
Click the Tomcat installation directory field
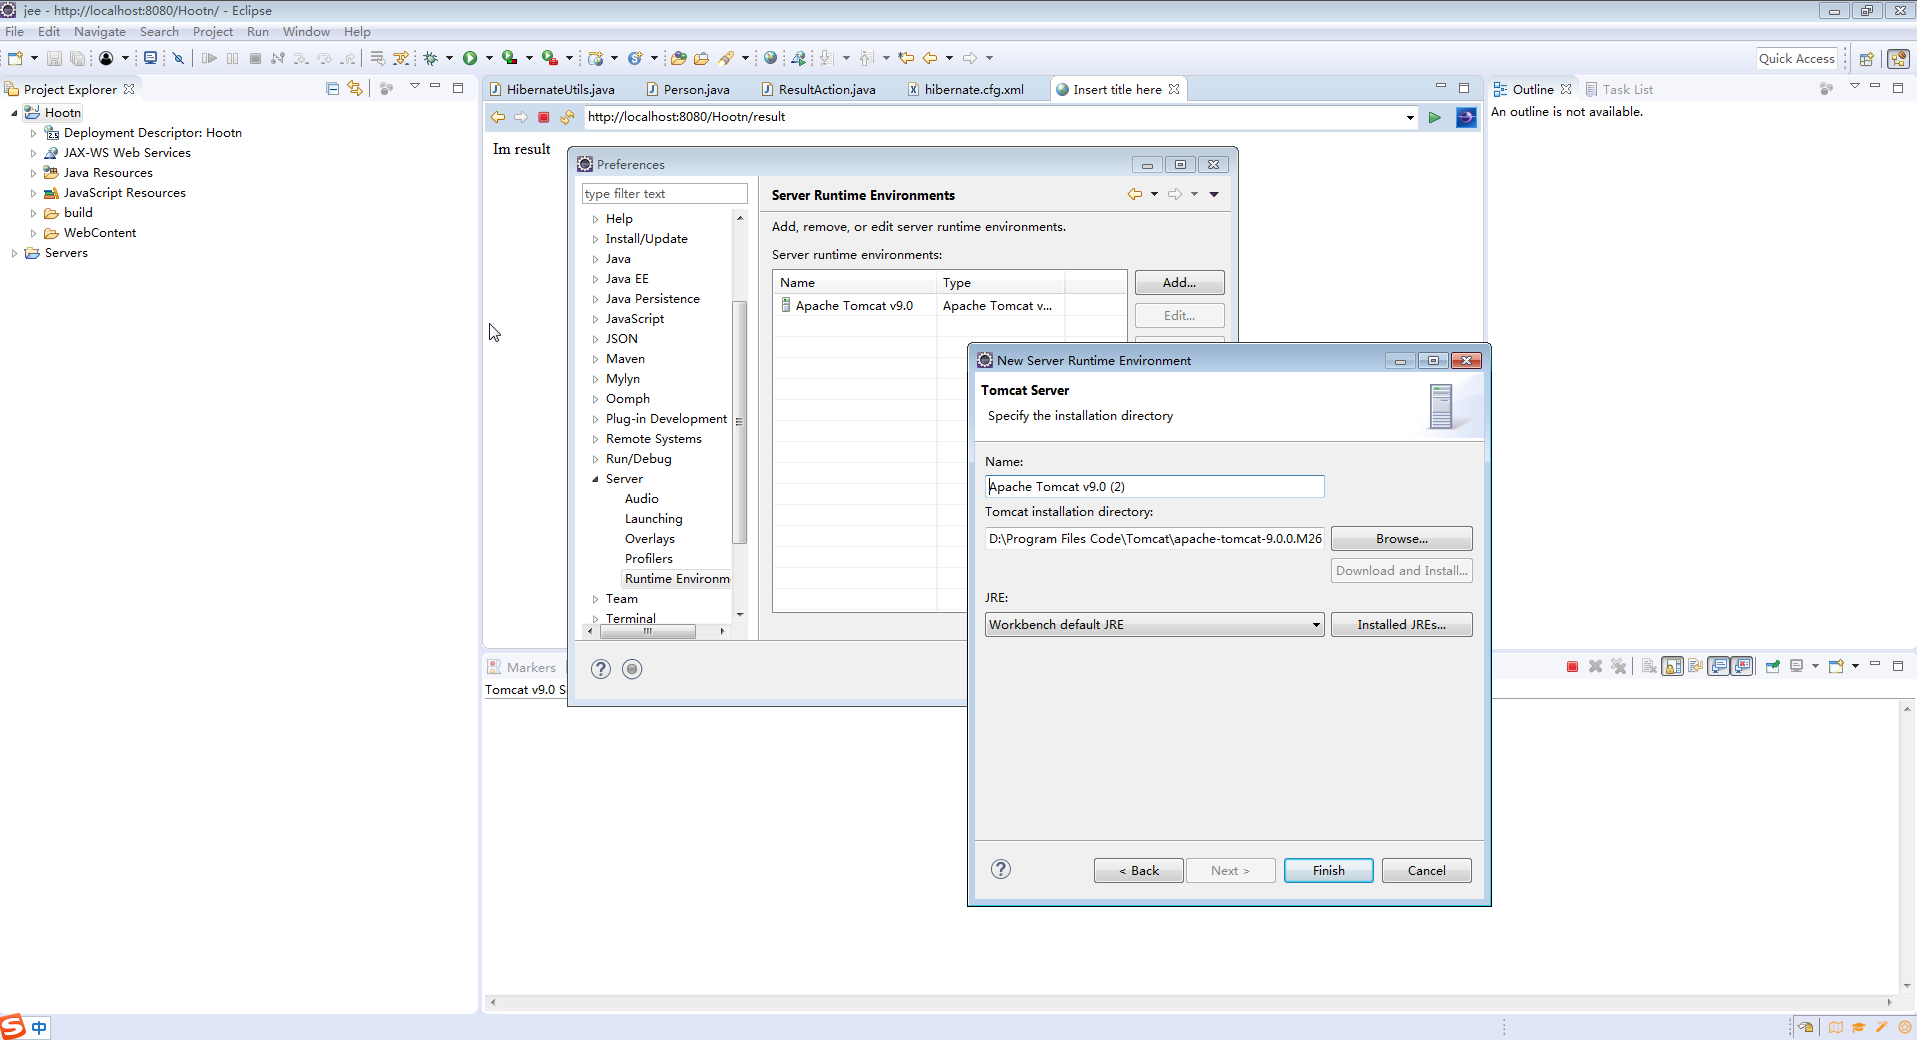click(1154, 539)
